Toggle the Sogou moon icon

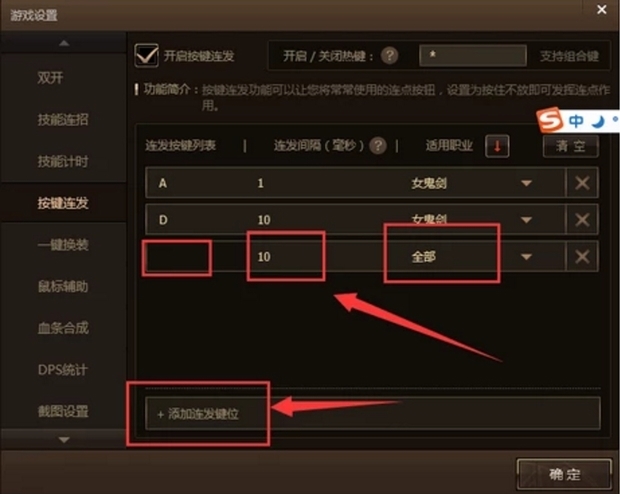[598, 121]
